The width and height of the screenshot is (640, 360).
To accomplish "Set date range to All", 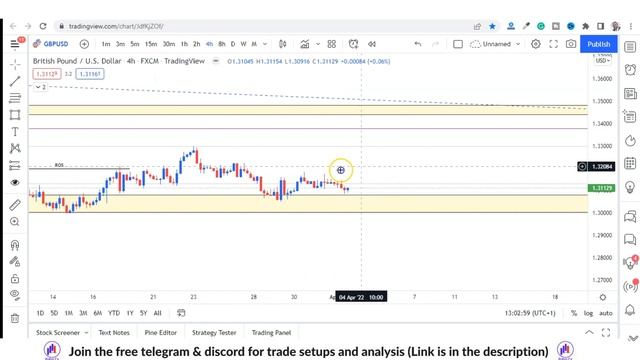I will pos(157,313).
